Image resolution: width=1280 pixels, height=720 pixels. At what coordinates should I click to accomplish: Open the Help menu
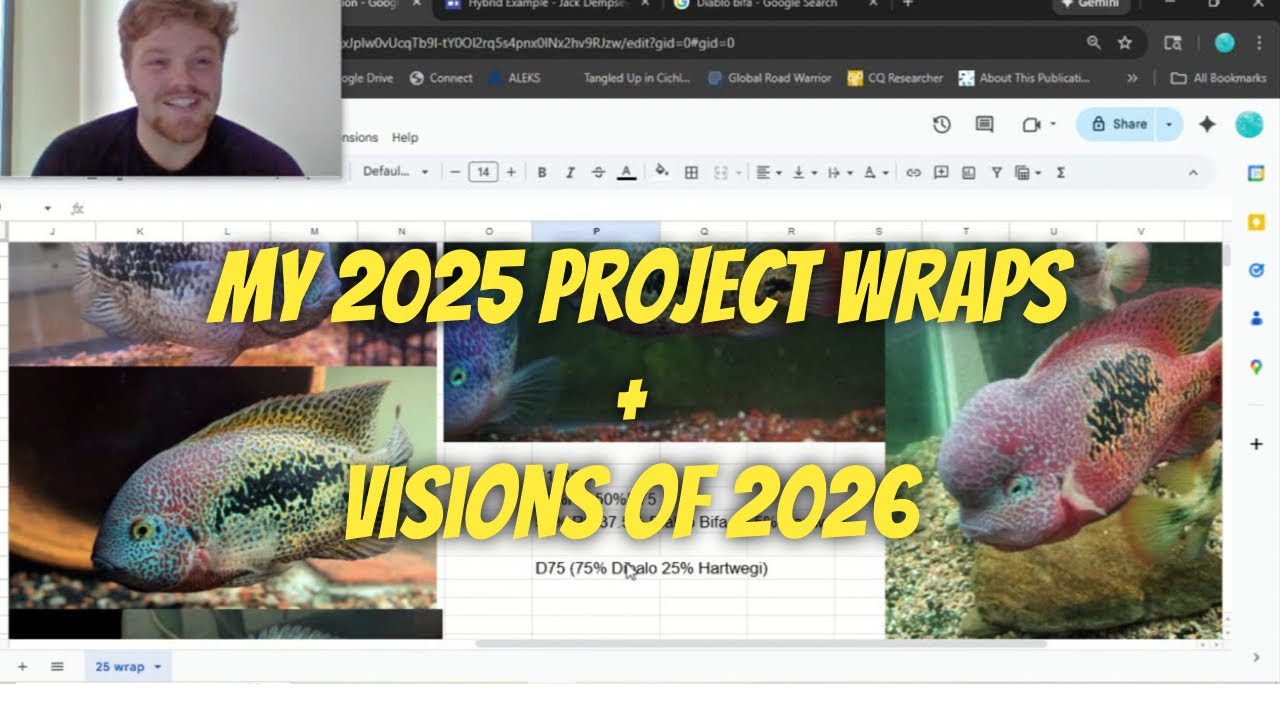pos(405,138)
